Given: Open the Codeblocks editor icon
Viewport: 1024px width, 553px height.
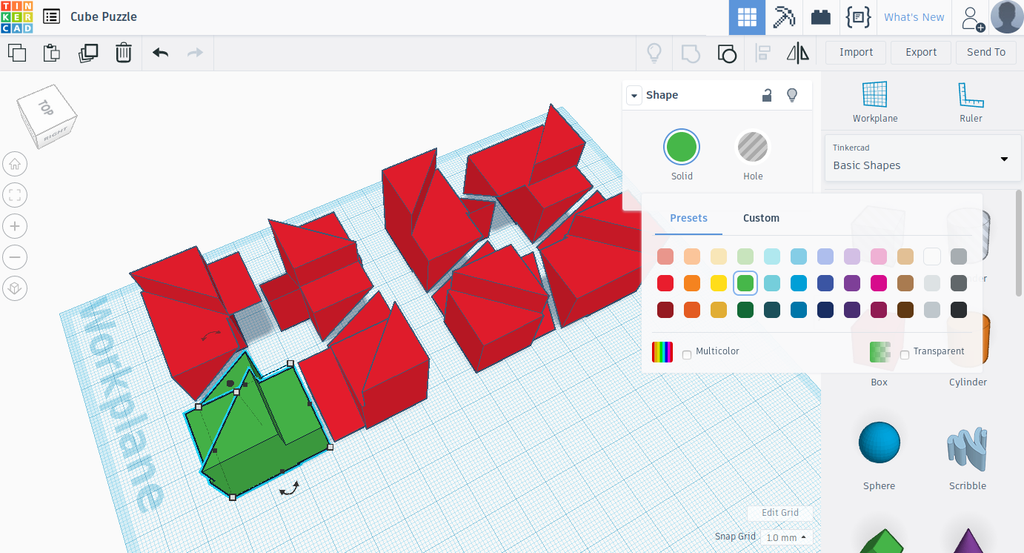Looking at the screenshot, I should point(858,17).
